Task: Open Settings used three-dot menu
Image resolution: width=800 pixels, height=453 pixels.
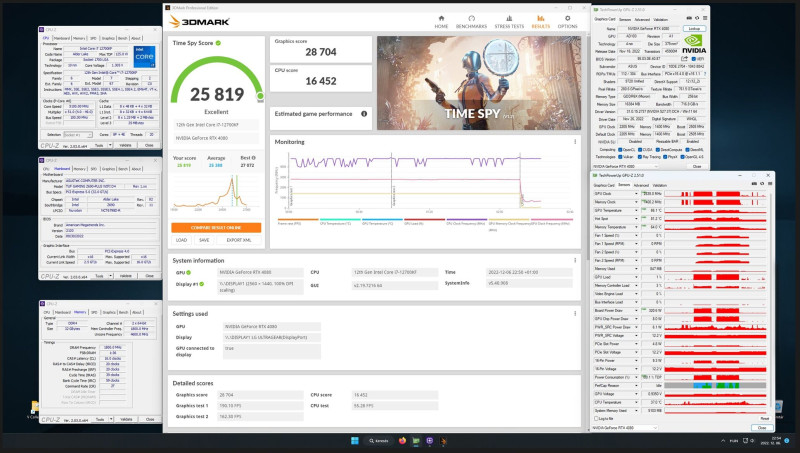Action: (575, 313)
